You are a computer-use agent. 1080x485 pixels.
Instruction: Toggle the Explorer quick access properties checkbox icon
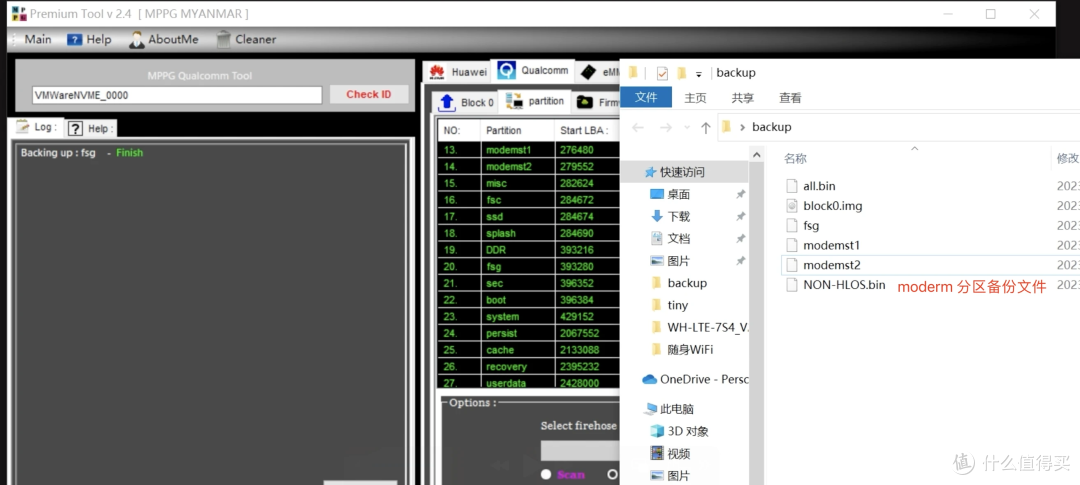(x=662, y=73)
